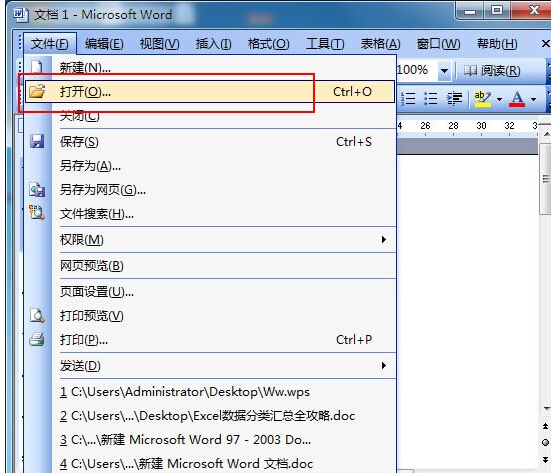Click the Print Preview magnifier icon
Image resolution: width=551 pixels, height=473 pixels.
pyautogui.click(x=37, y=316)
